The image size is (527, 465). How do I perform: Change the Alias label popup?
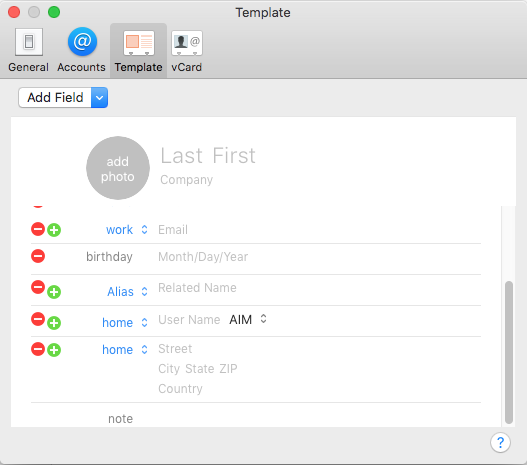pos(127,292)
